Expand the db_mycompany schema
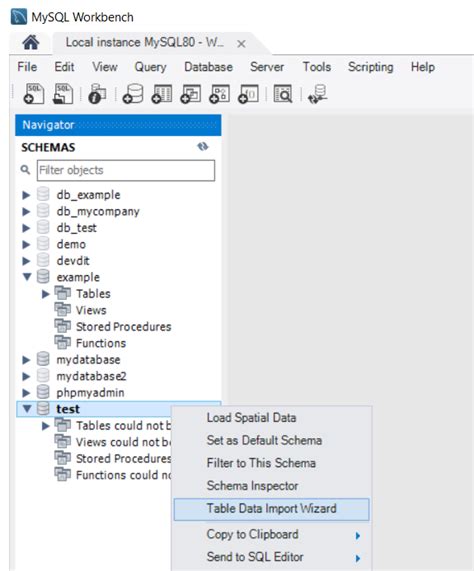 tap(26, 211)
